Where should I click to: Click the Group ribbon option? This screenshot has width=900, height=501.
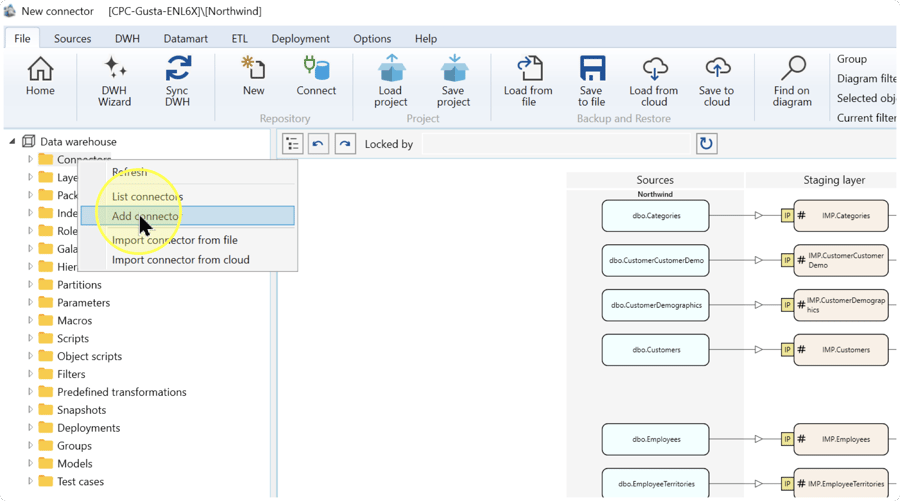(x=852, y=59)
